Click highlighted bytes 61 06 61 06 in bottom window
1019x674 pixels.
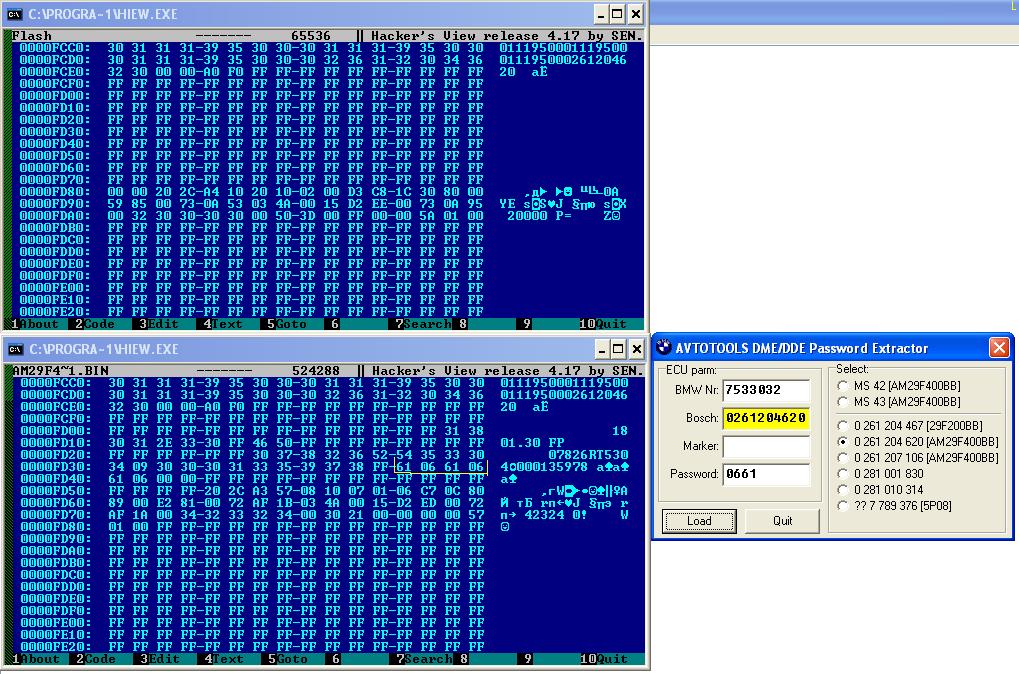(440, 467)
